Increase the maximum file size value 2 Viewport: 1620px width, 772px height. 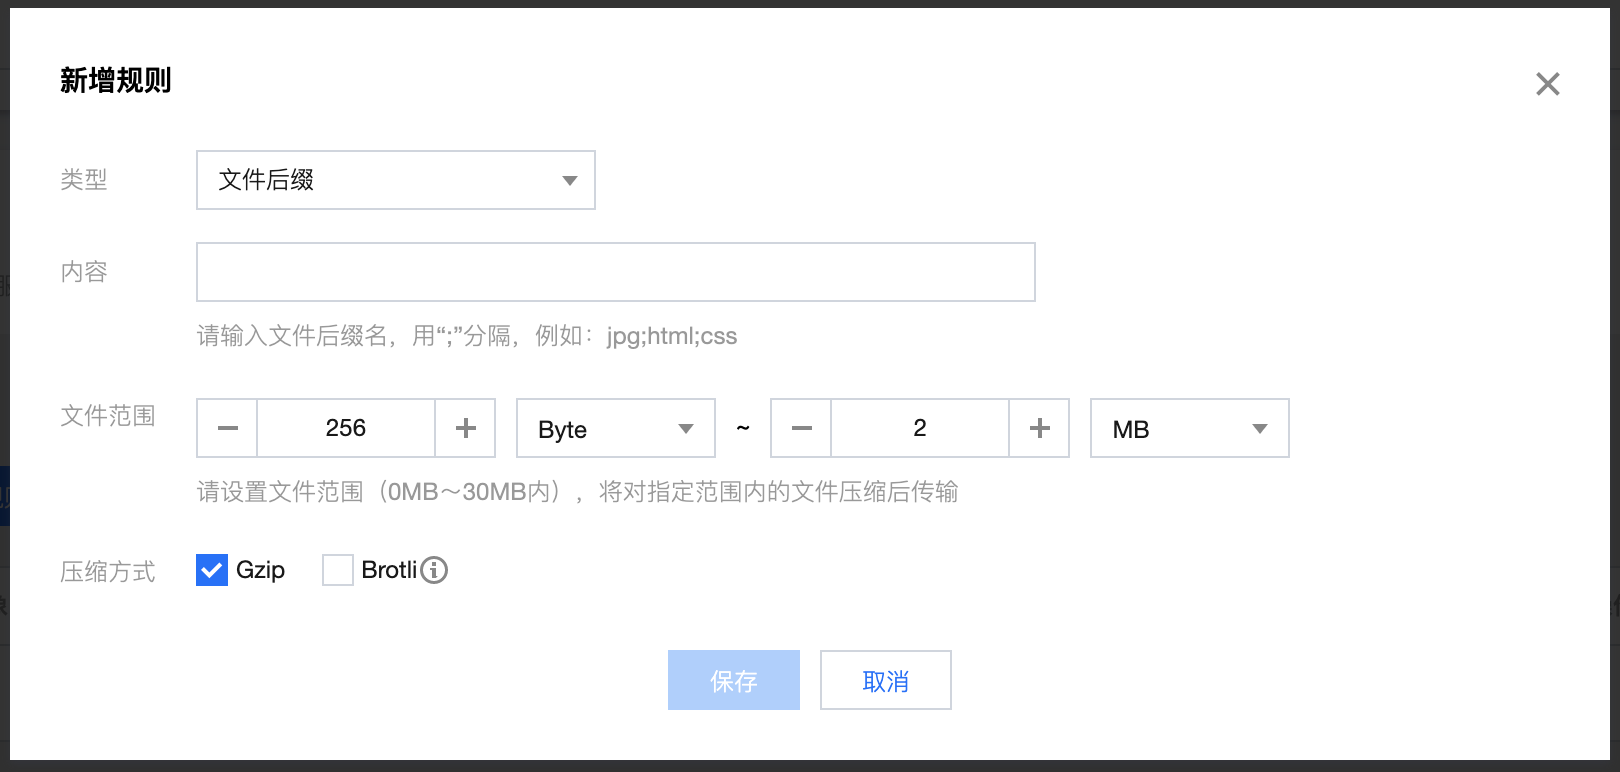click(x=1039, y=428)
